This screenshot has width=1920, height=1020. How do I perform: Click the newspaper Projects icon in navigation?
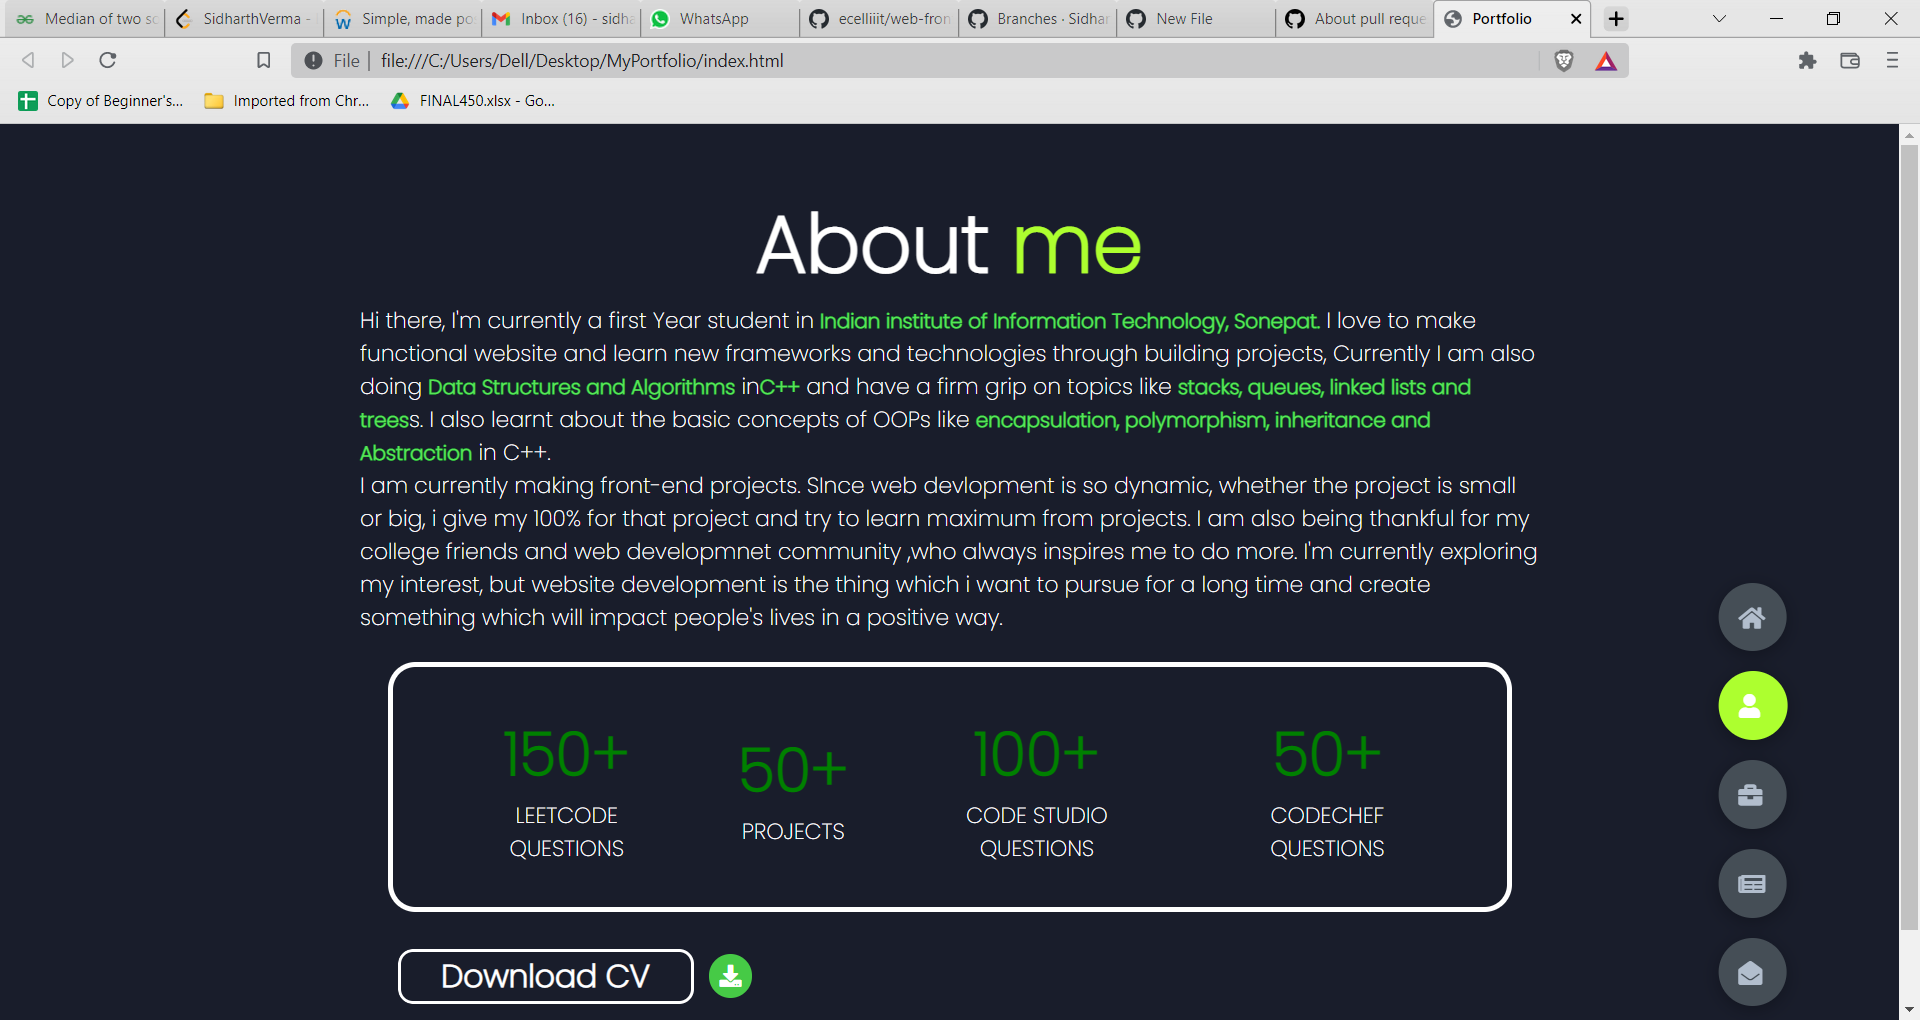[1751, 883]
